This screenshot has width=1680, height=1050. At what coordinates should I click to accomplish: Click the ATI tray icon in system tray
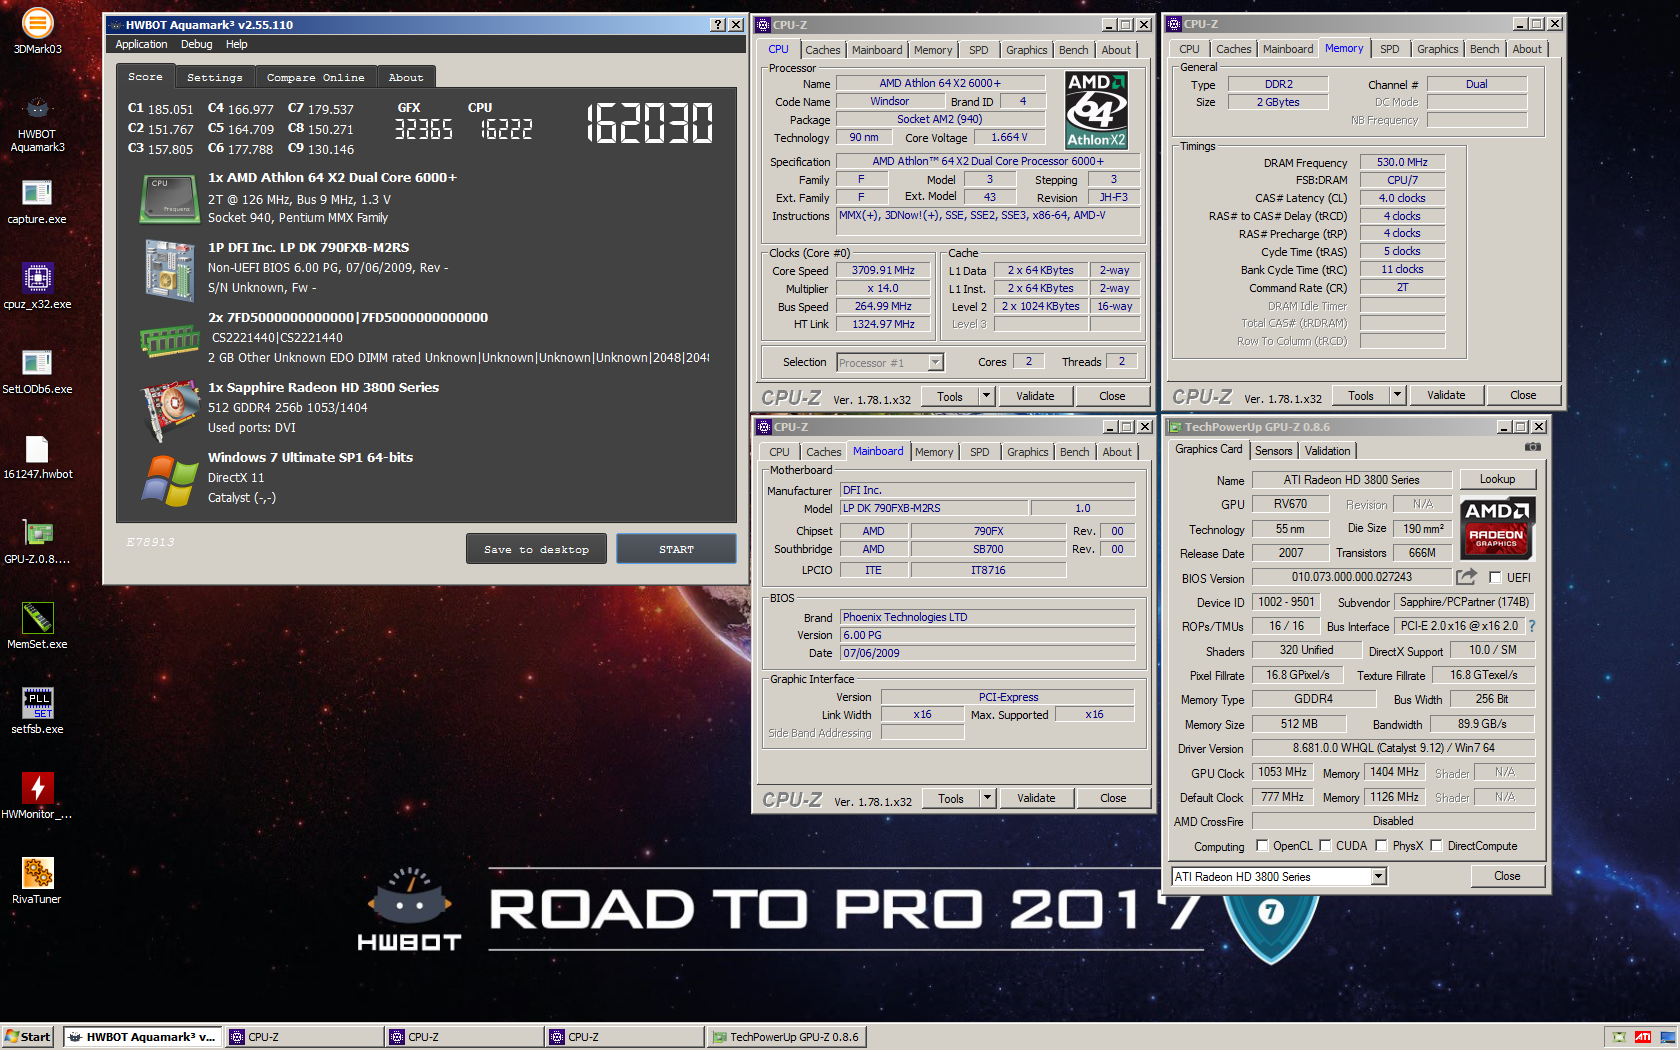1643,1037
